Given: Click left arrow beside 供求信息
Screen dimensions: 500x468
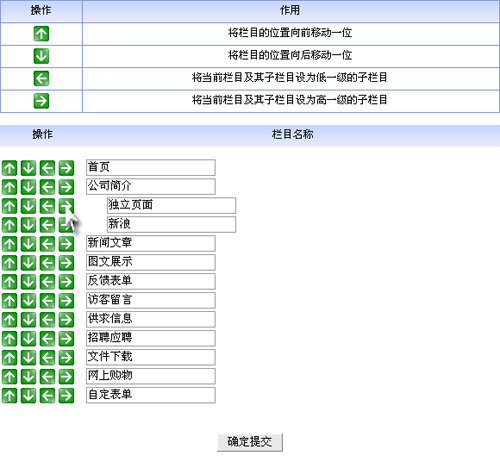Looking at the screenshot, I should [47, 320].
